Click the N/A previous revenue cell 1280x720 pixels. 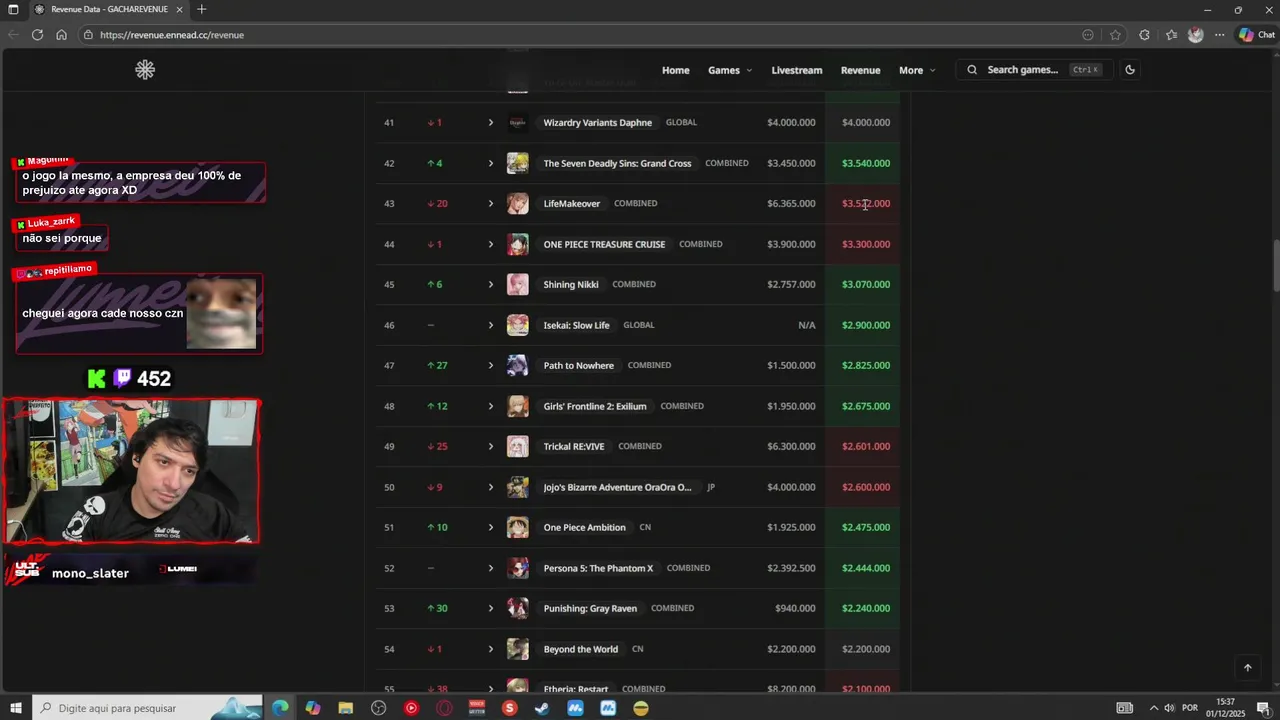807,325
